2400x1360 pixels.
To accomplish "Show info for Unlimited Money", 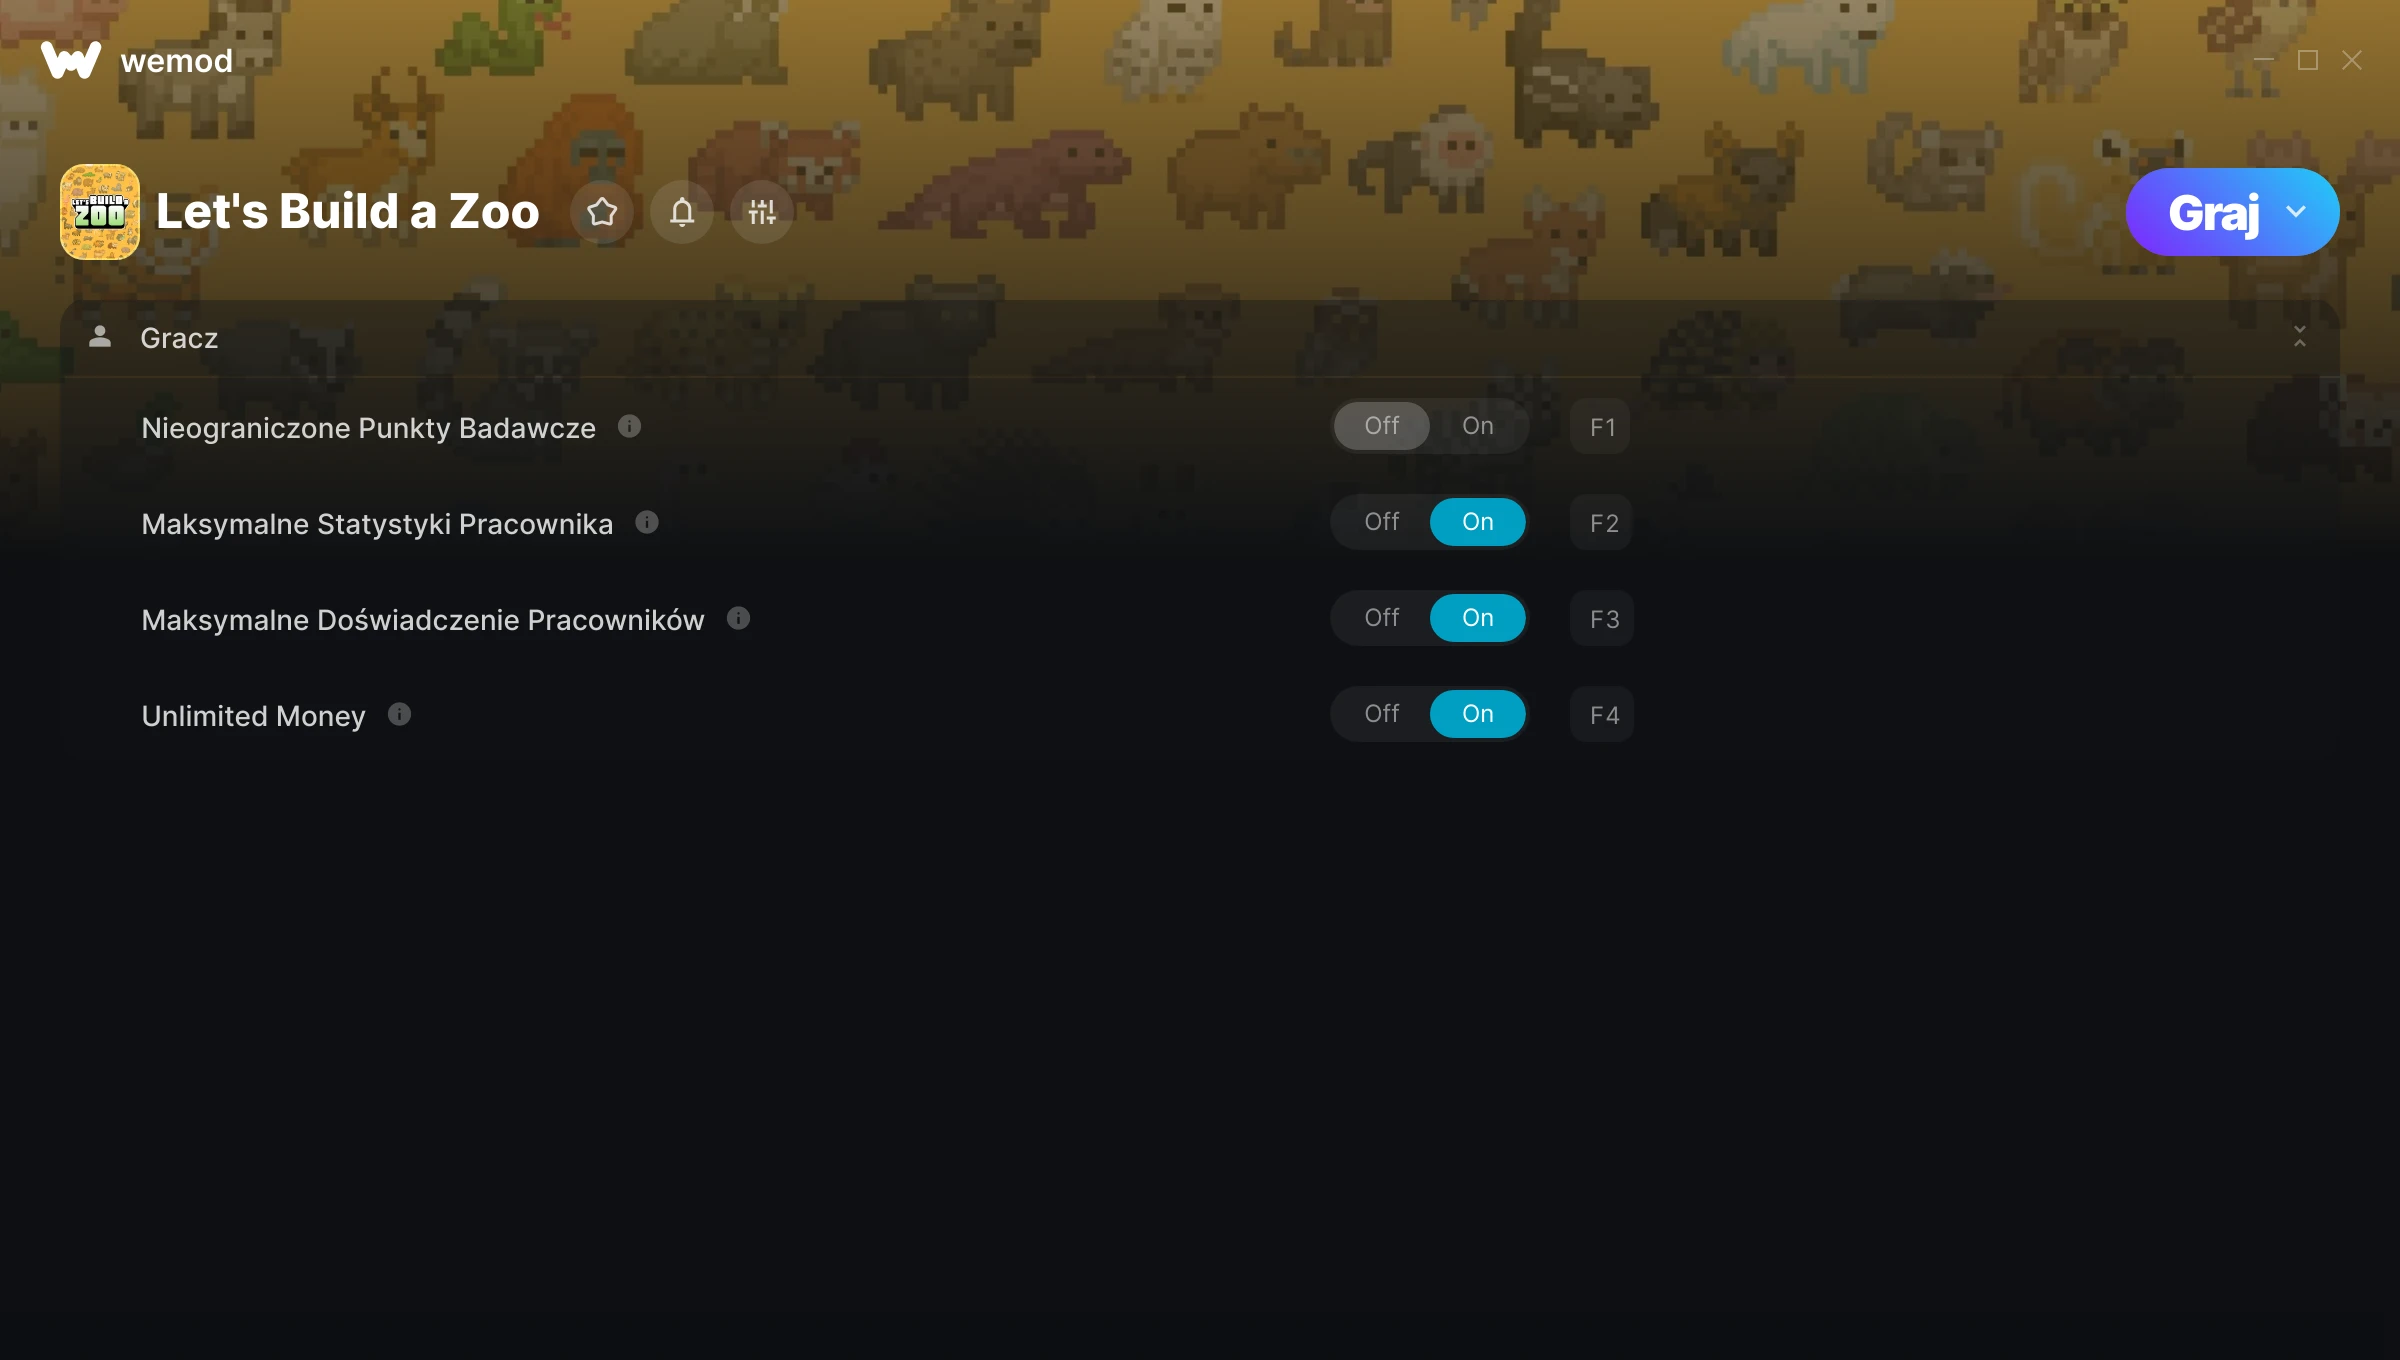I will click(x=399, y=715).
